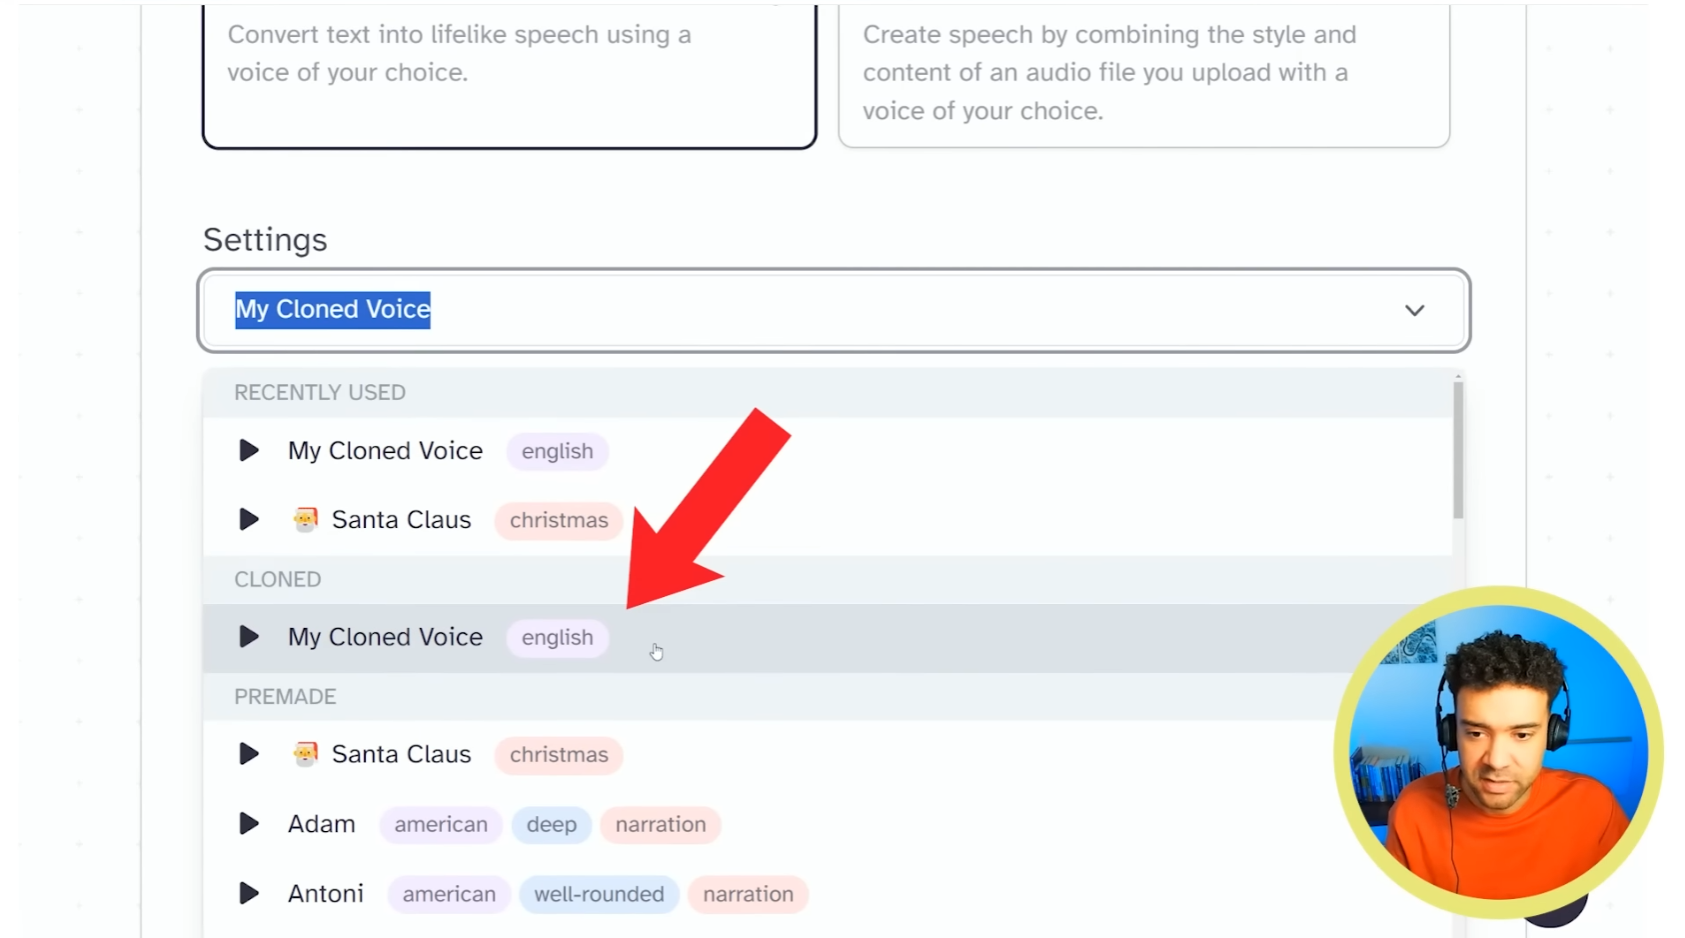Click the christmas tag on Santa Claus
This screenshot has height=938, width=1685.
(x=557, y=520)
